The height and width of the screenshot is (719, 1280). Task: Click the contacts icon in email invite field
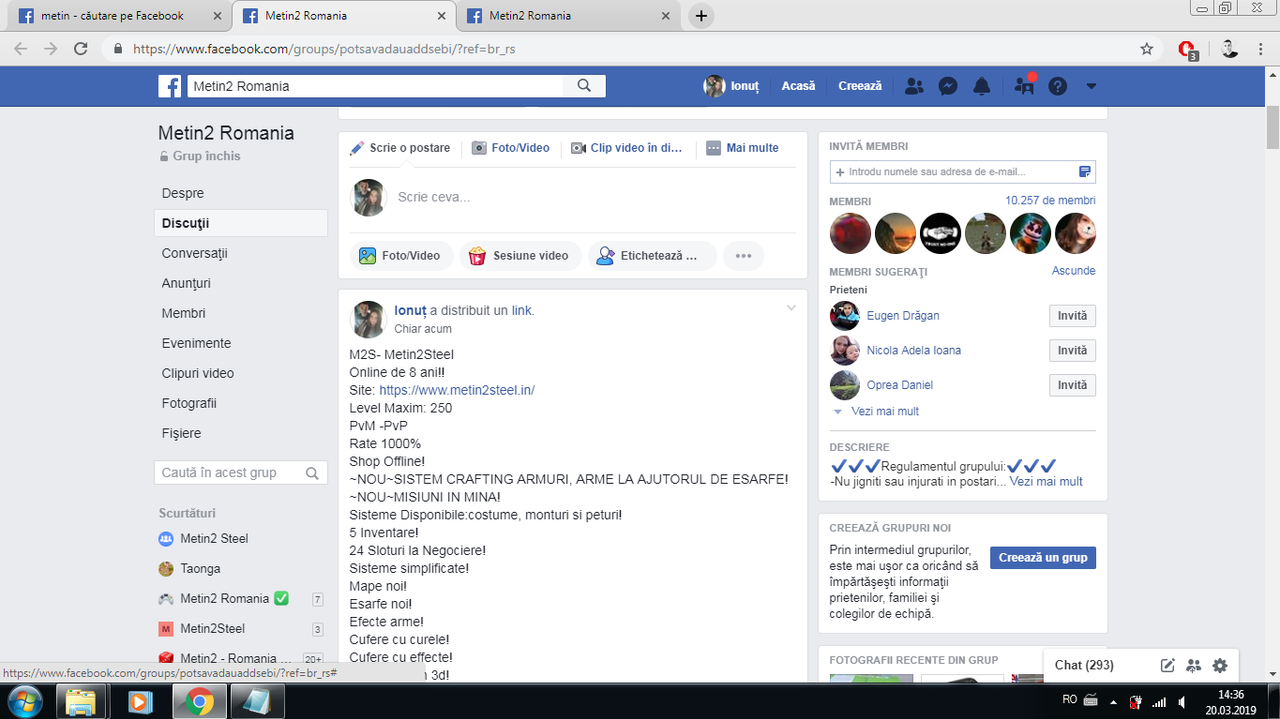coord(1085,172)
